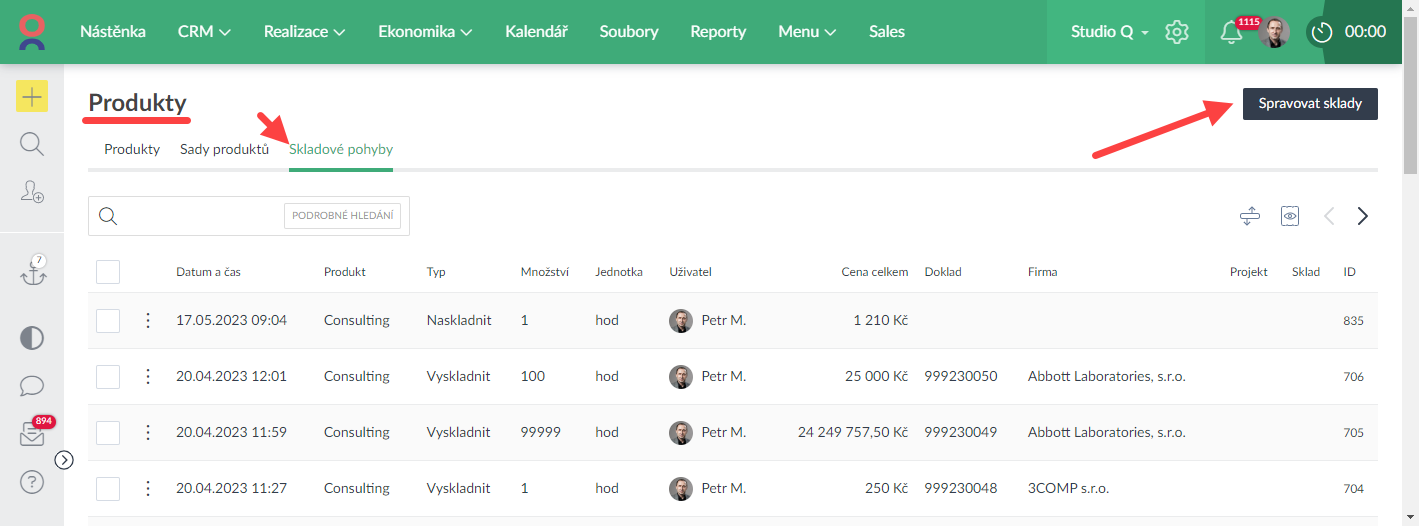Click the Spravovat sklady button
This screenshot has width=1419, height=526.
[x=1309, y=104]
